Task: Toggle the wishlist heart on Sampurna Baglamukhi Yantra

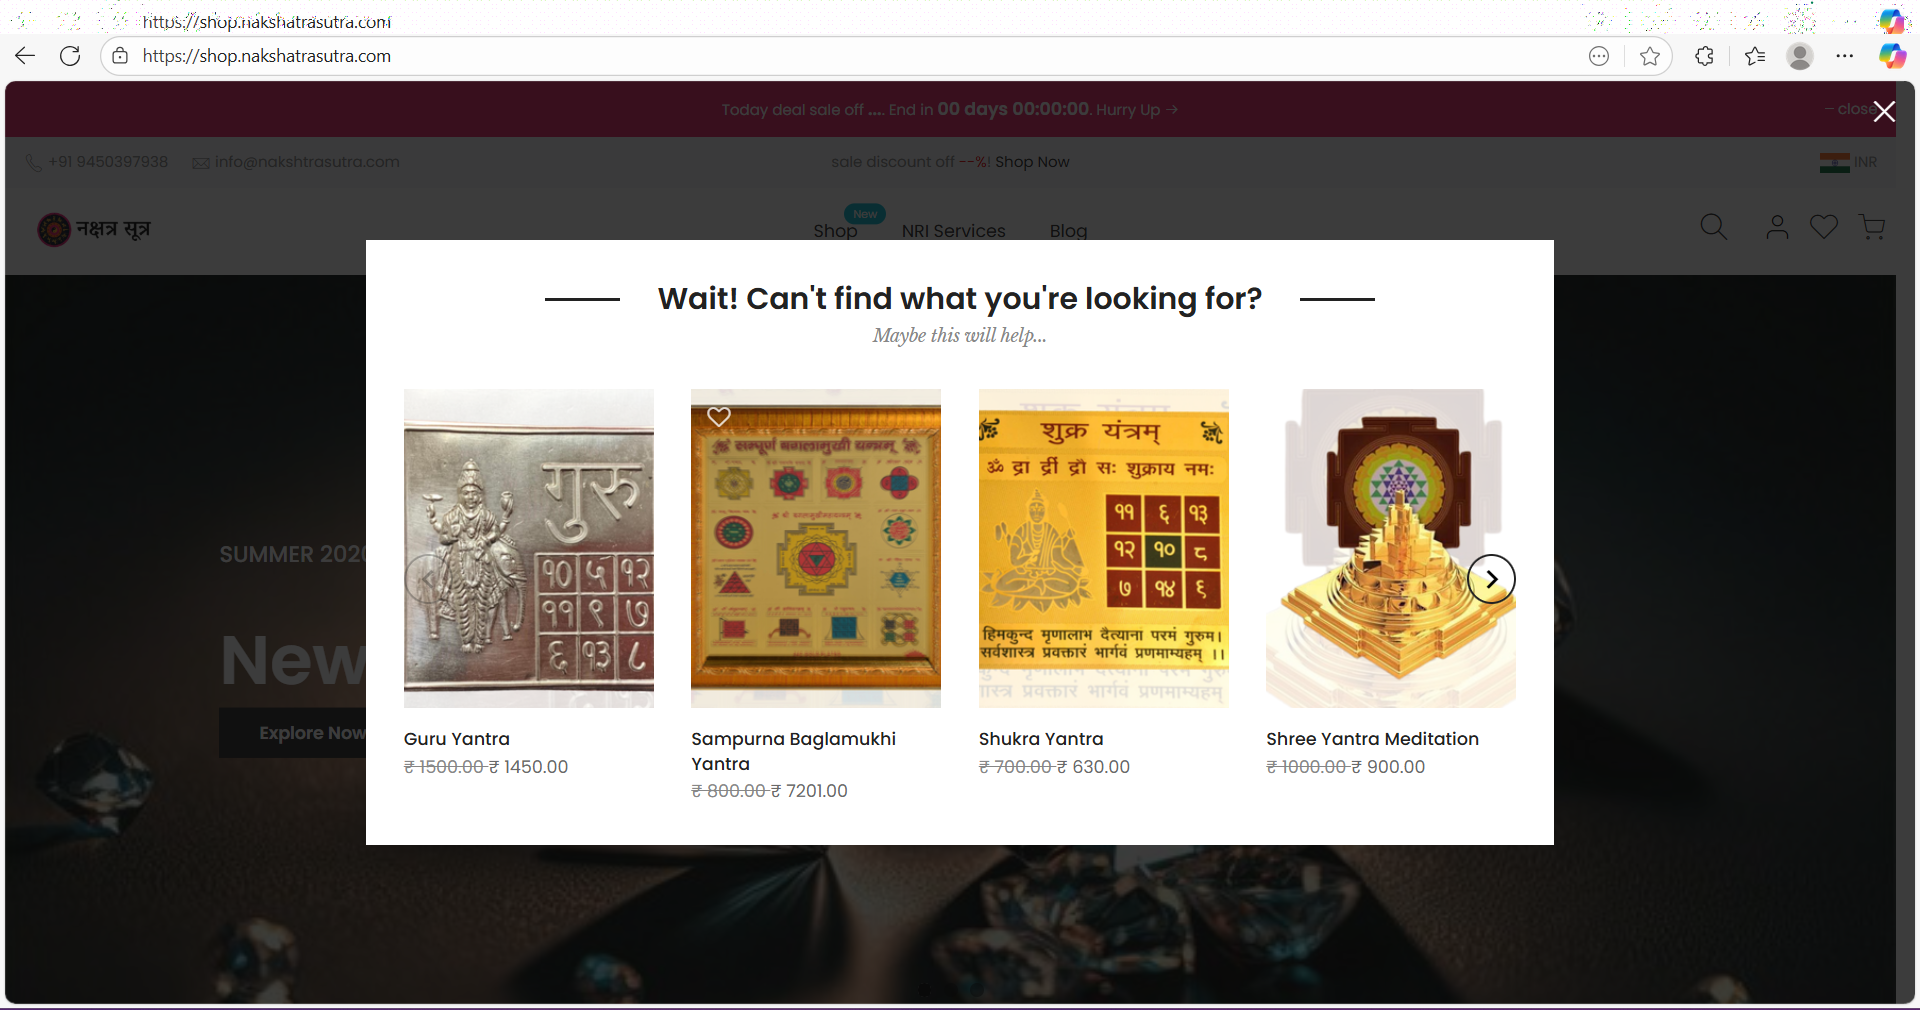Action: pos(719,416)
